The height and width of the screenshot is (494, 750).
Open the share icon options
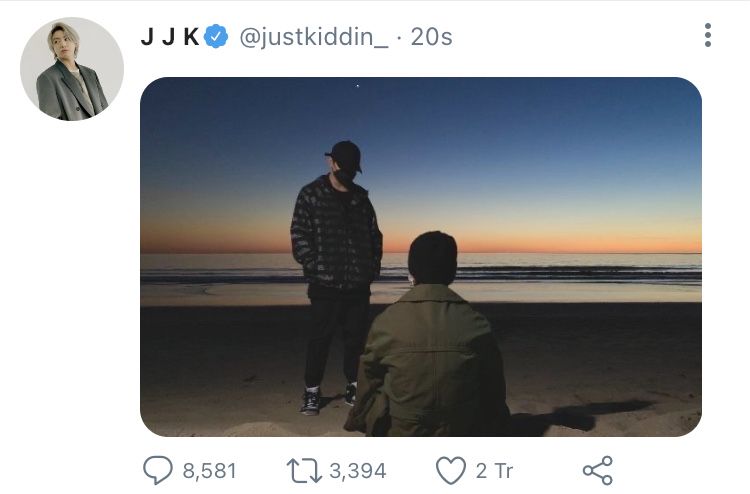[x=598, y=471]
